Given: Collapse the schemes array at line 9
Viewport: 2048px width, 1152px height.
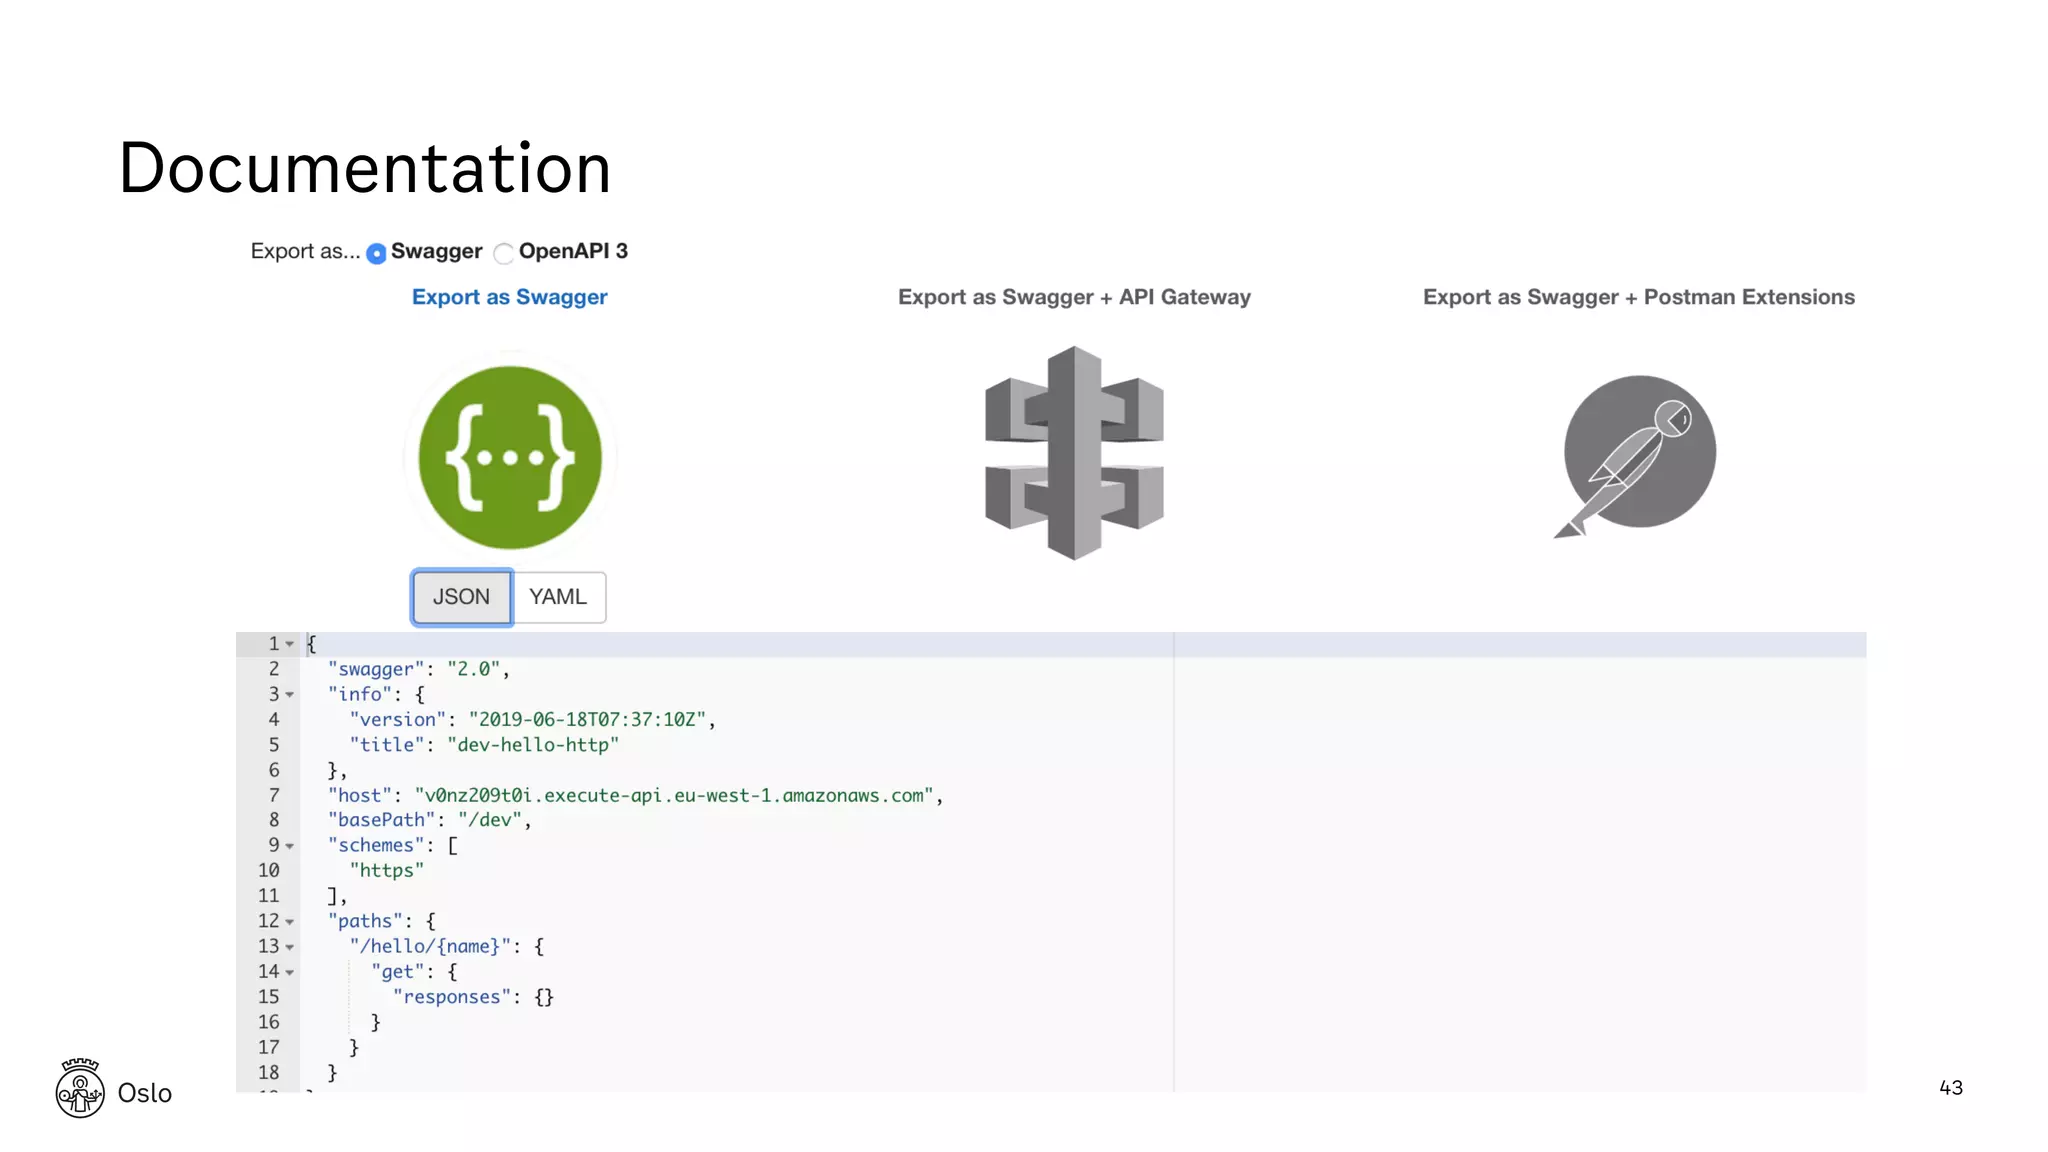Looking at the screenshot, I should tap(290, 846).
